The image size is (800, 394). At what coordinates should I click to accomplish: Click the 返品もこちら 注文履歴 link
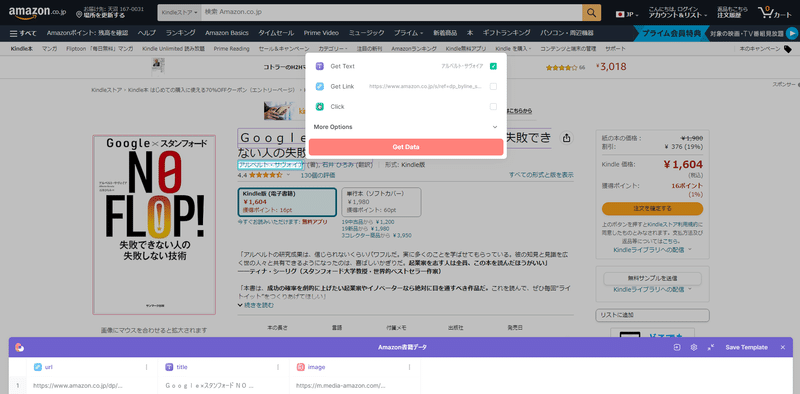pyautogui.click(x=732, y=12)
